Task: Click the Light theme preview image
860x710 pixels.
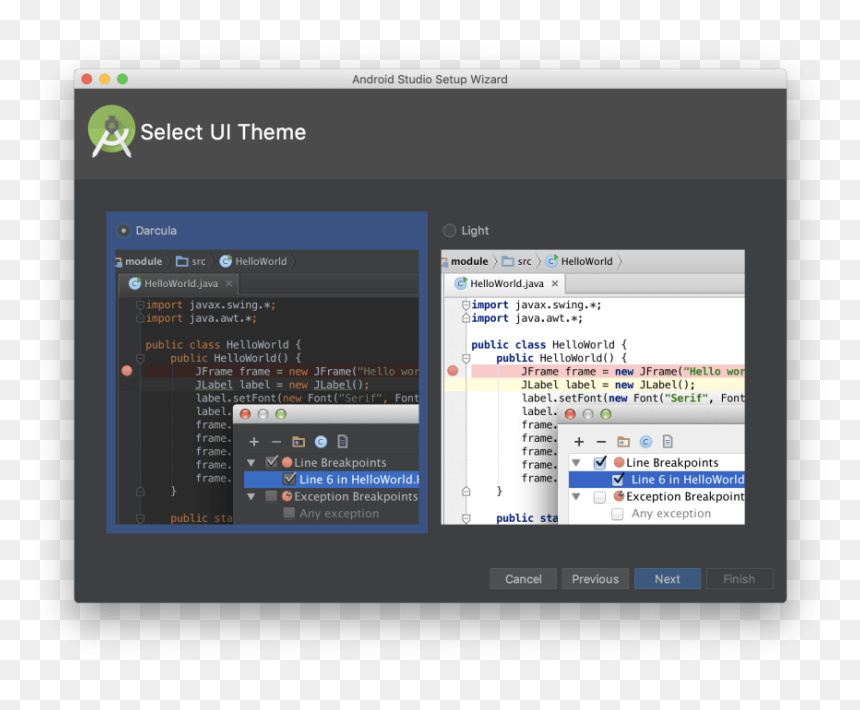Action: 593,387
